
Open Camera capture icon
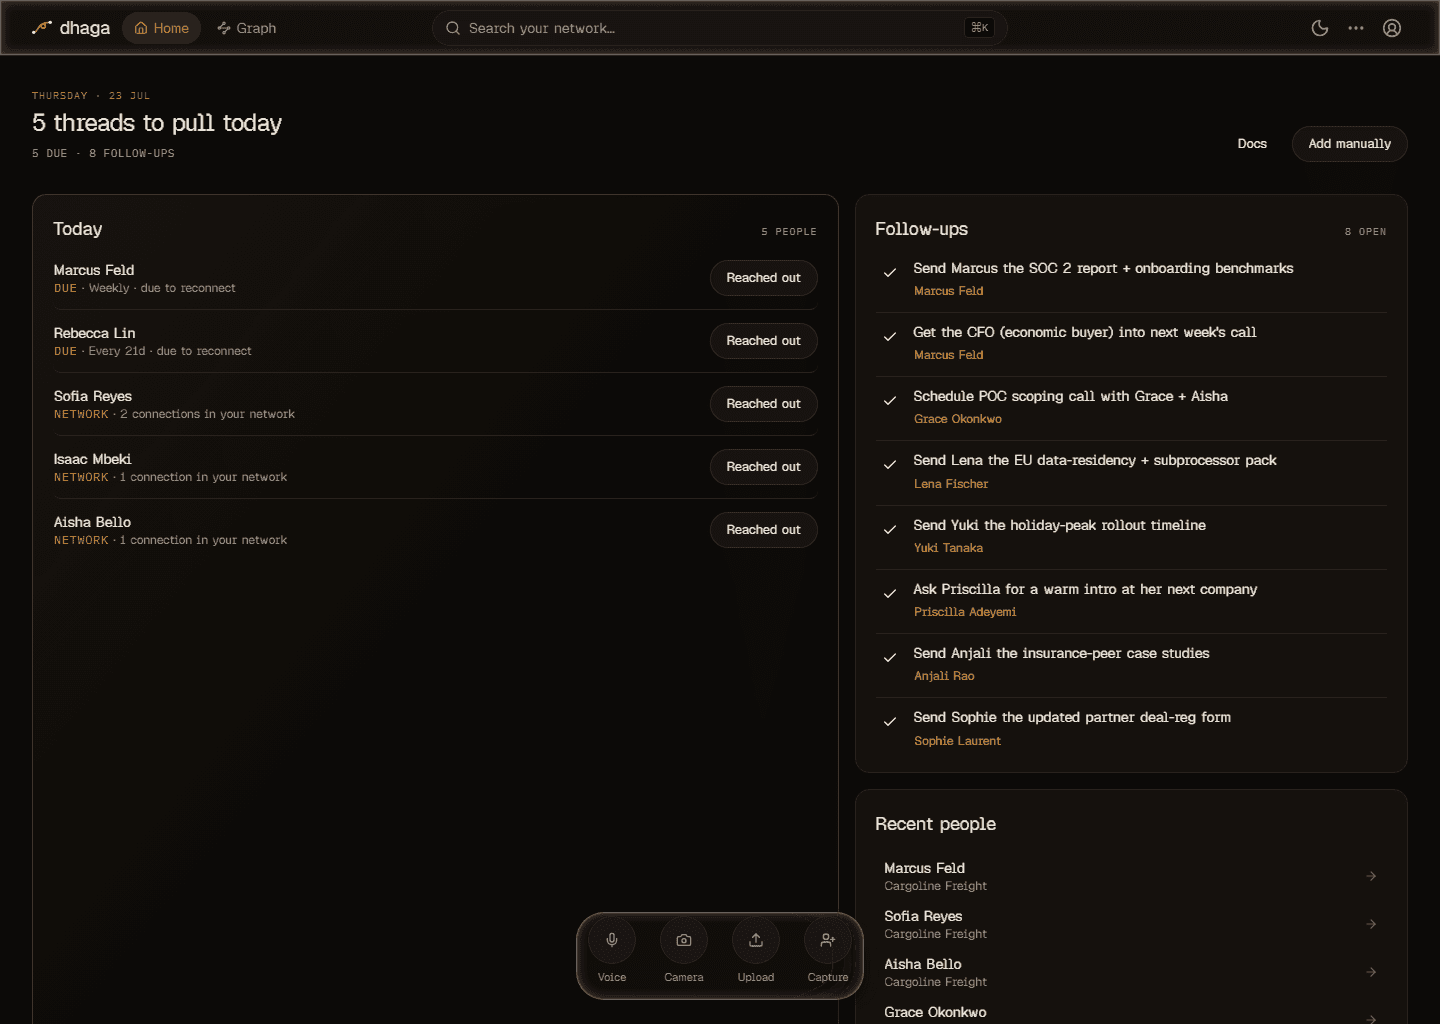coord(684,940)
